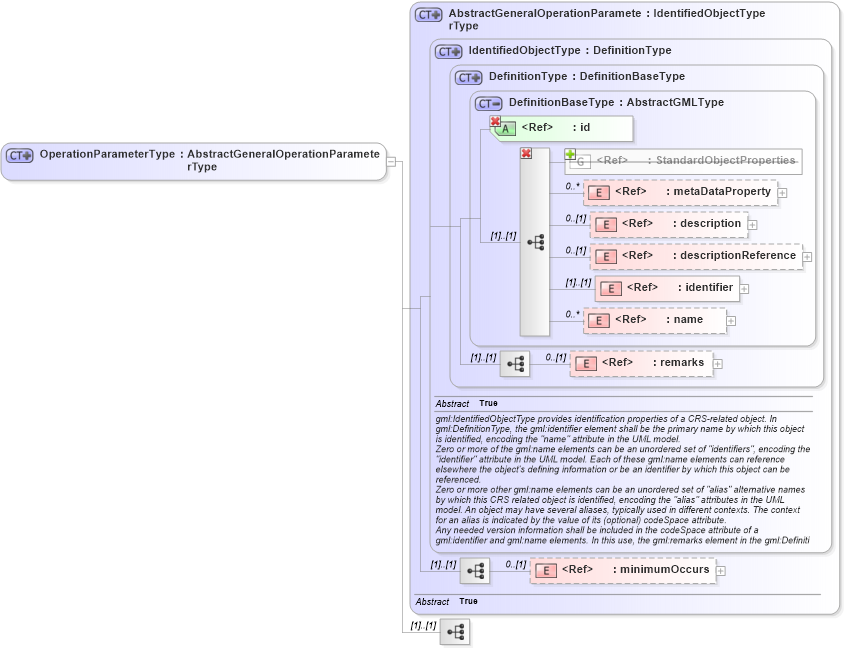Click the G group icon of StandardObjectProperties
844x649 pixels.
coord(580,161)
